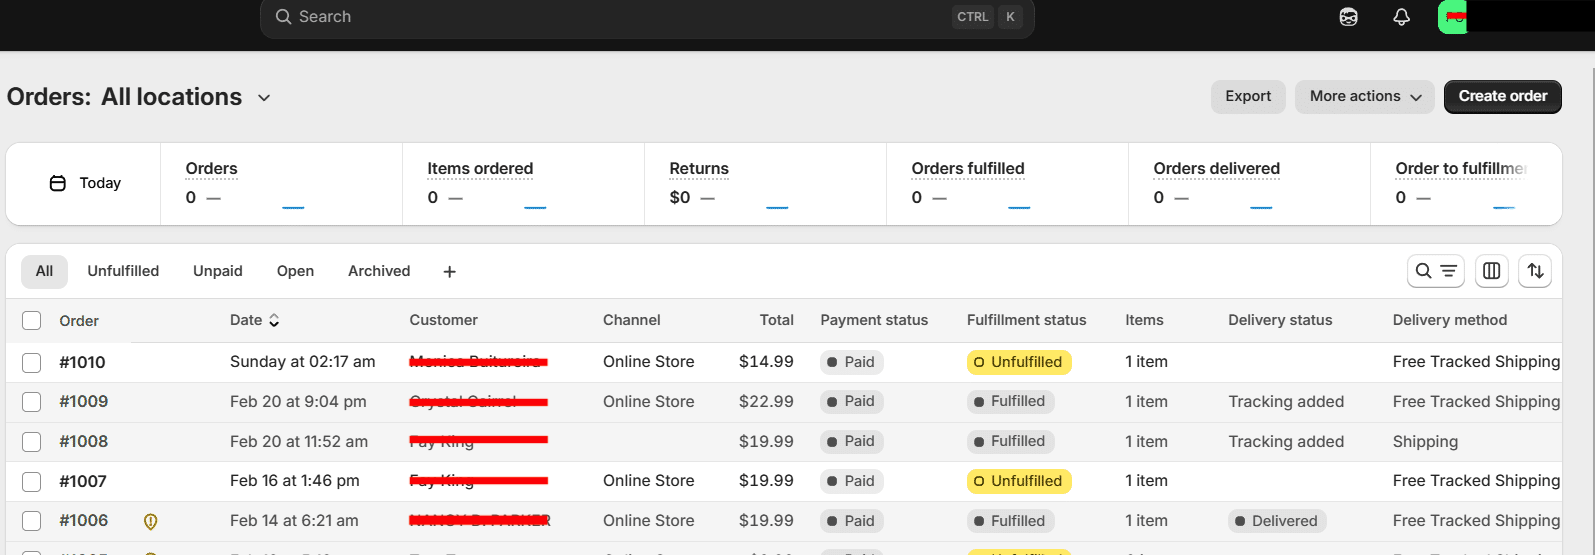Expand the All locations dropdown
This screenshot has height=555, width=1595.
coord(264,98)
